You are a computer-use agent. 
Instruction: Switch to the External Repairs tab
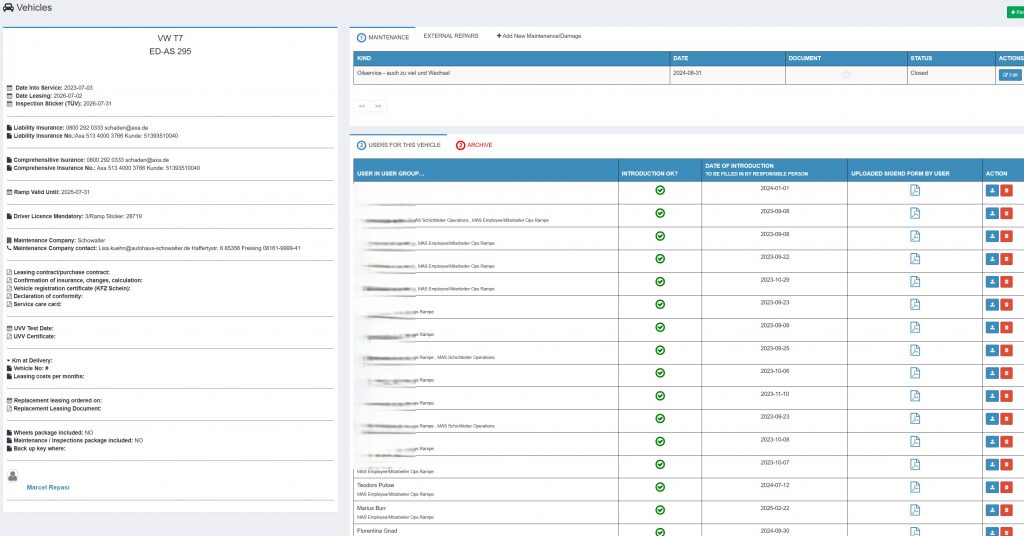(451, 36)
